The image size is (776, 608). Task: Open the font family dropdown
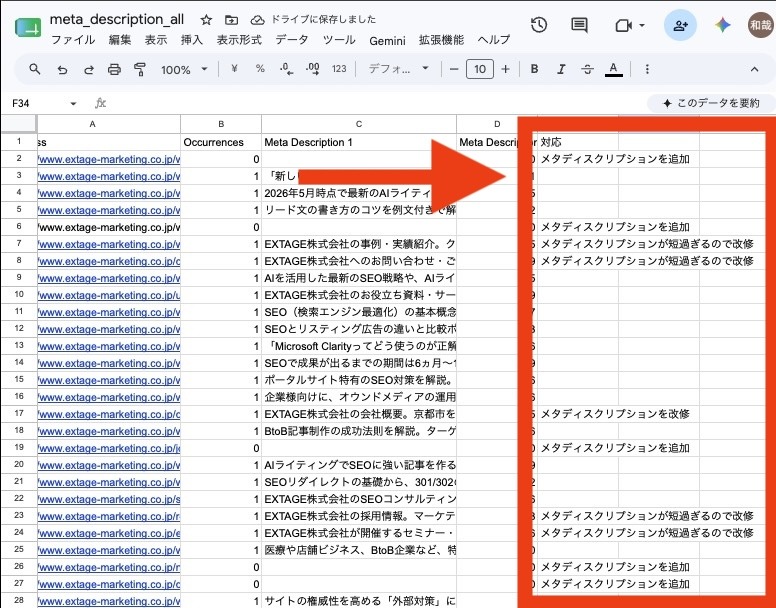[398, 69]
